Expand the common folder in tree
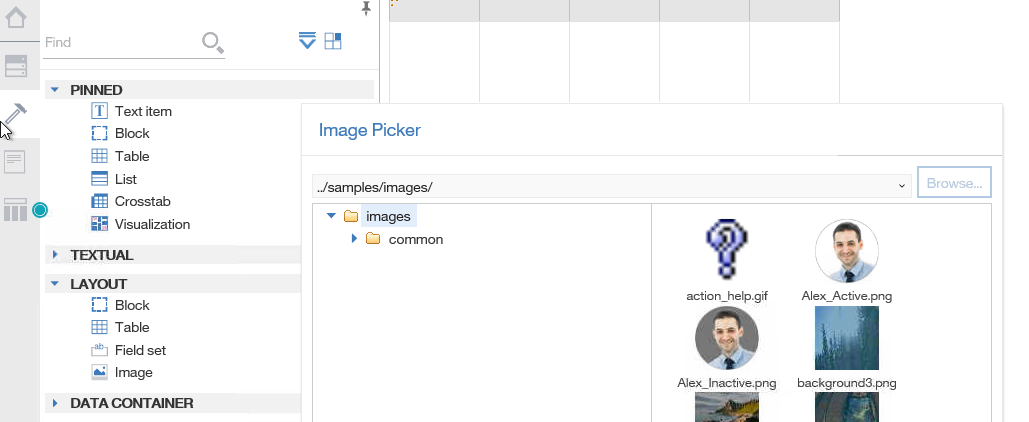The width and height of the screenshot is (1029, 422). pos(354,239)
